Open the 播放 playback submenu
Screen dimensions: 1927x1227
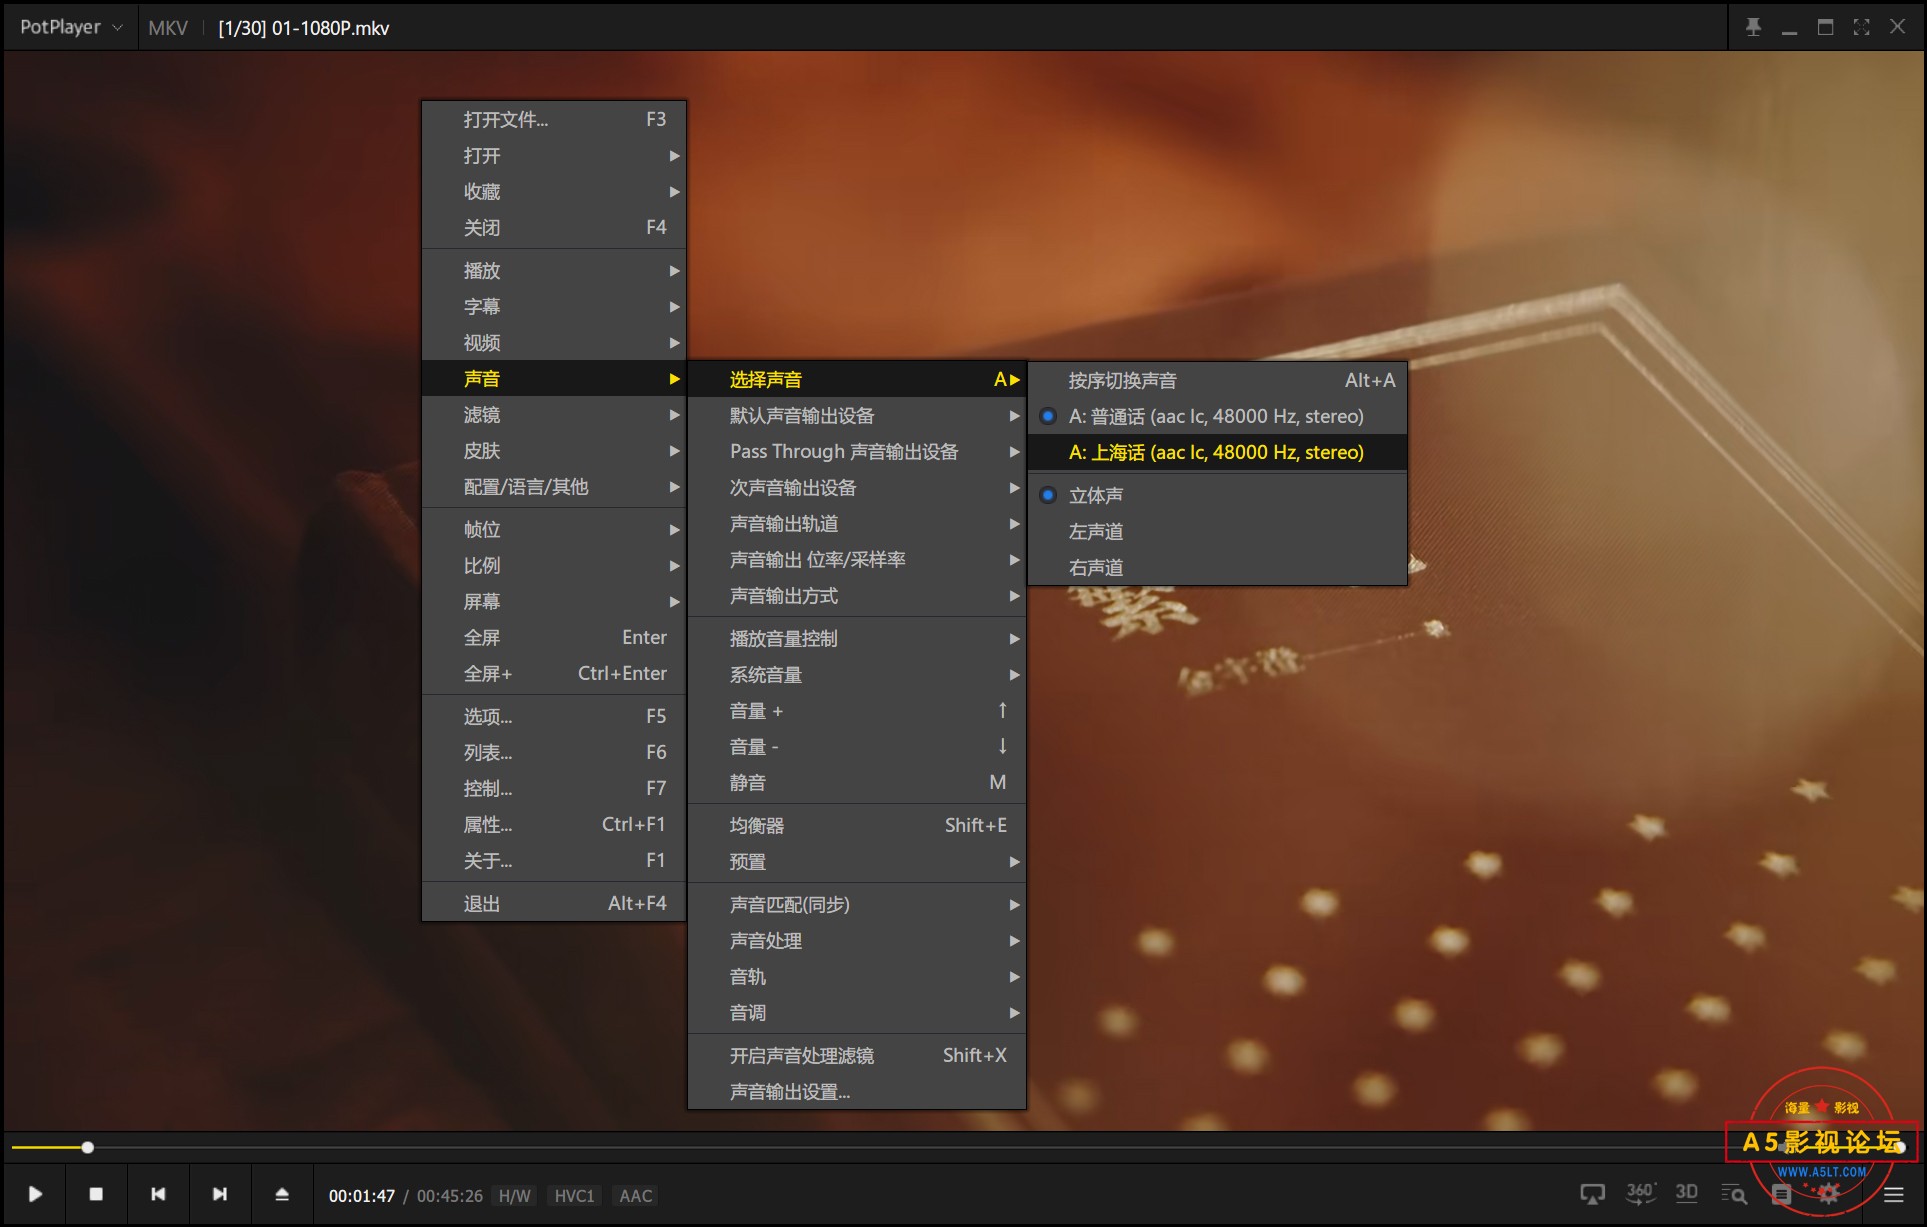point(554,270)
